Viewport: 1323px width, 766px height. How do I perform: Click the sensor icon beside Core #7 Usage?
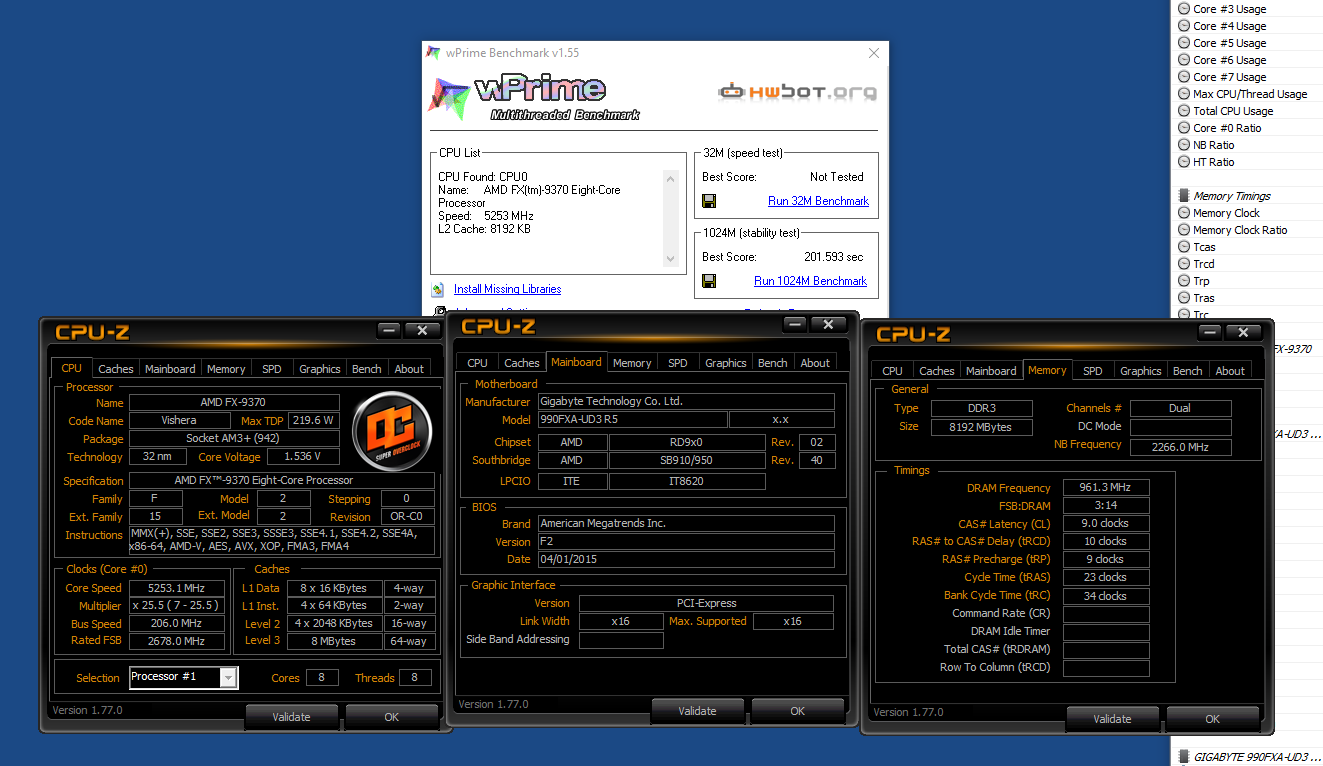[1184, 77]
